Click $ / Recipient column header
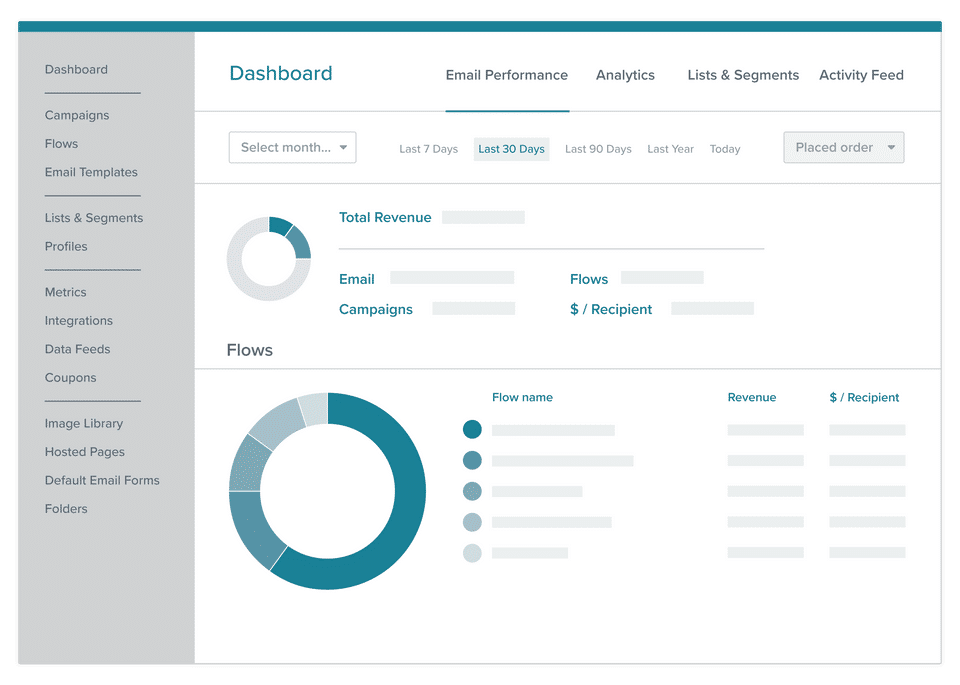Viewport: 960px width, 685px height. coord(864,397)
